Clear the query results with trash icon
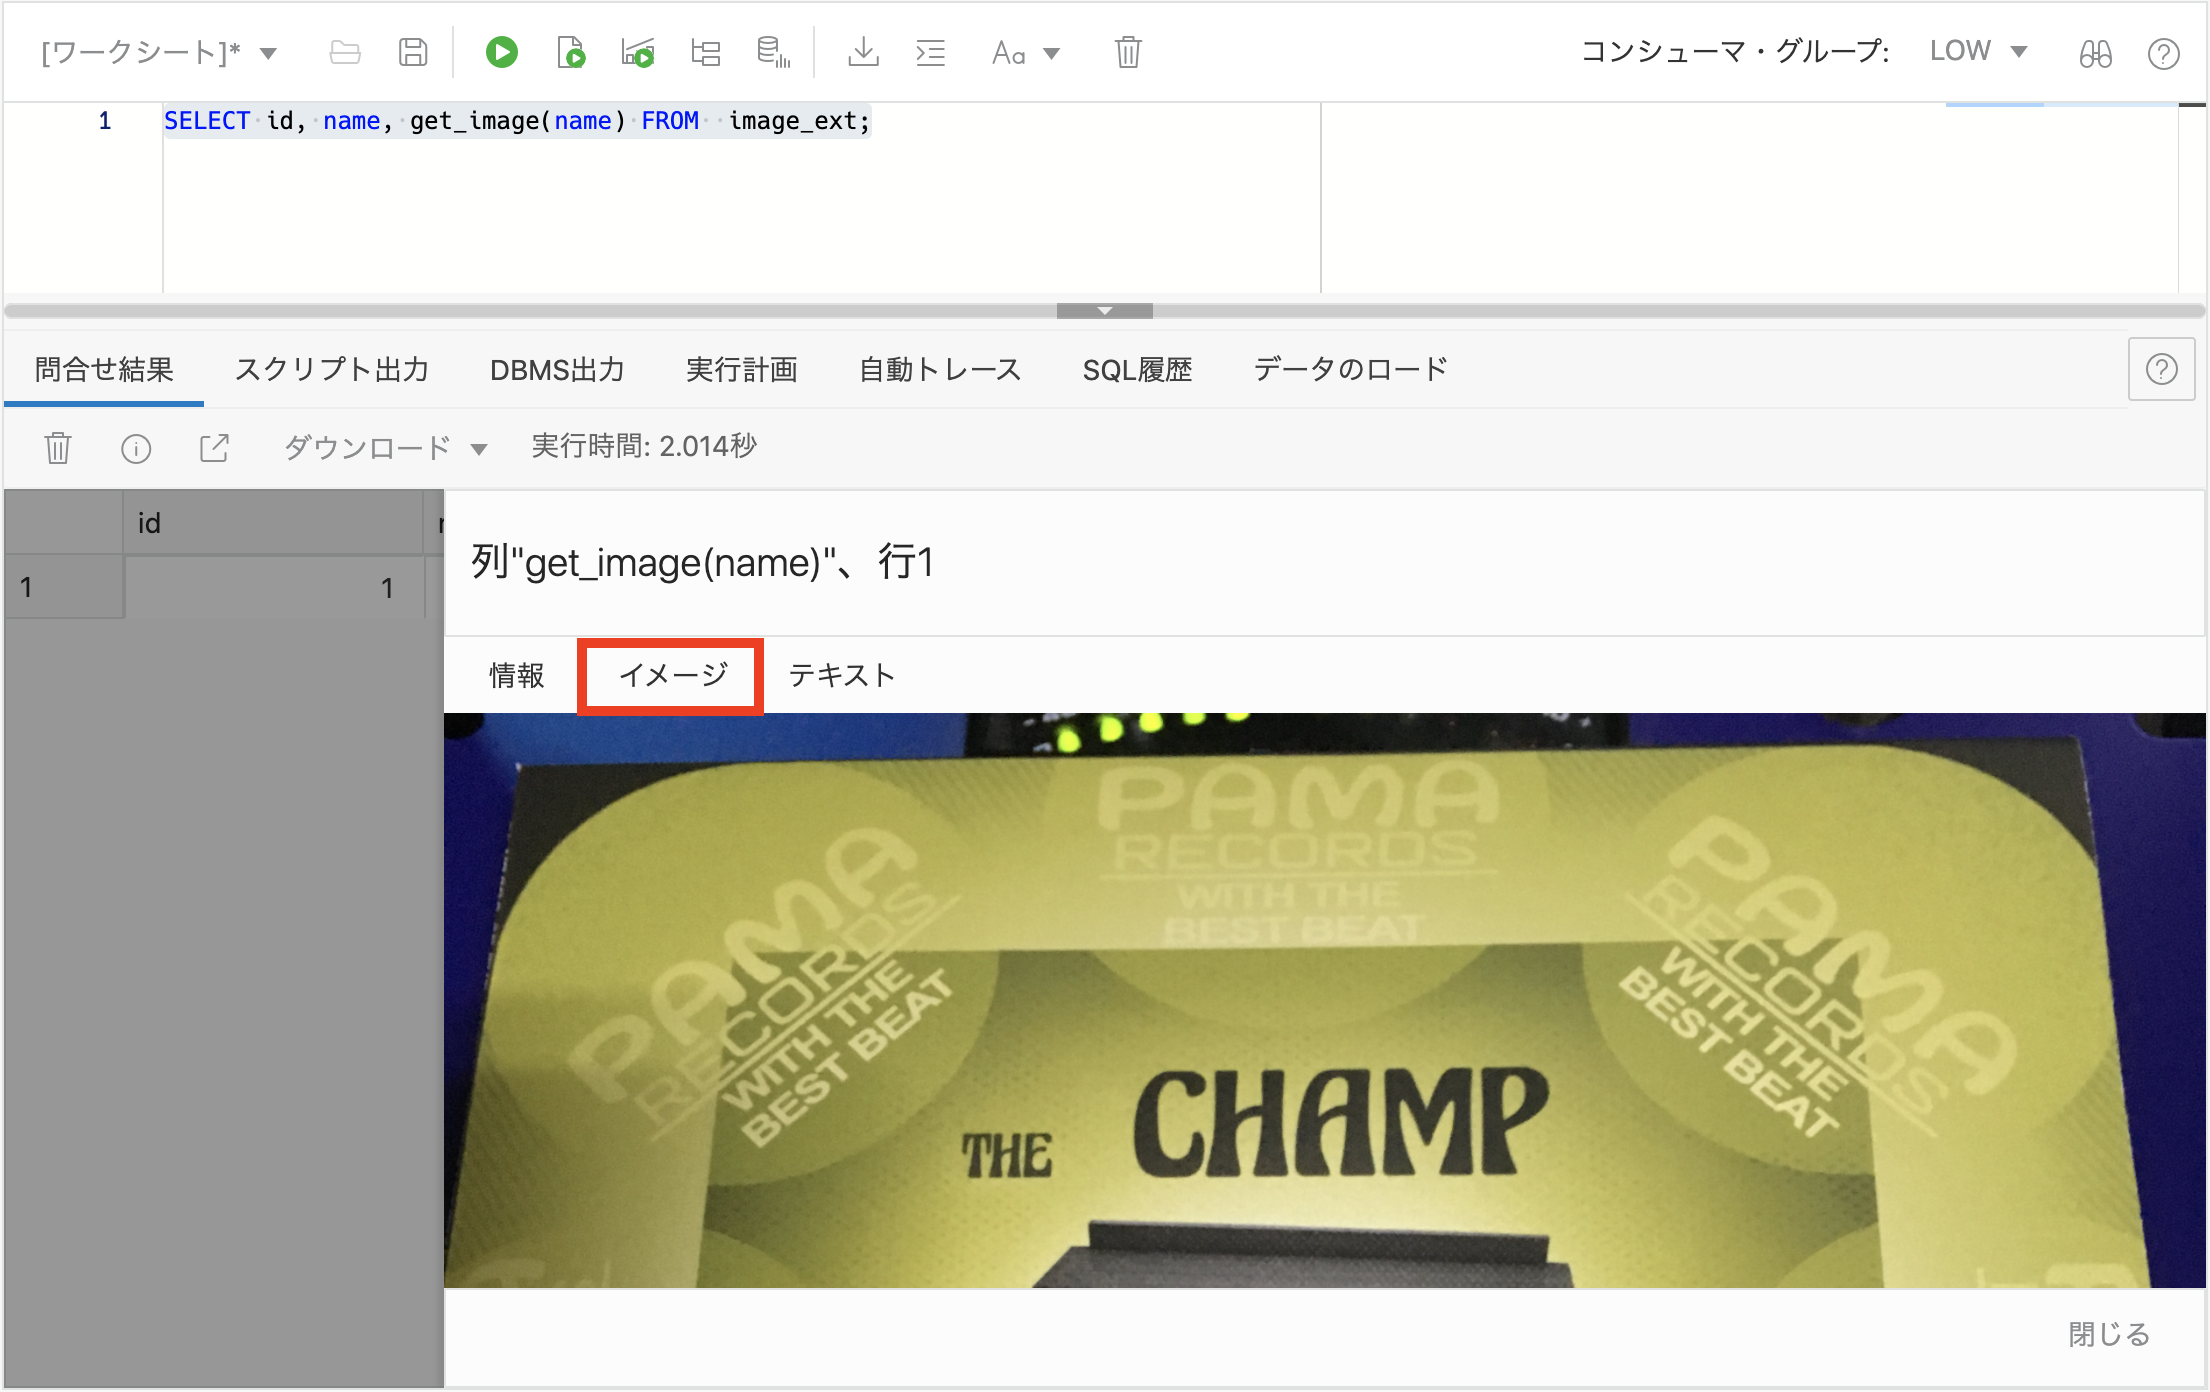 pyautogui.click(x=57, y=447)
